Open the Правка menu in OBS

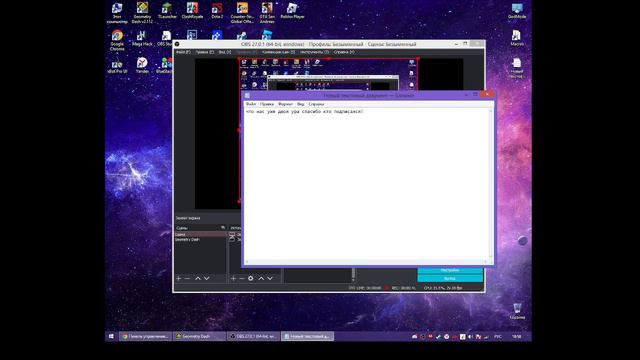tap(204, 52)
